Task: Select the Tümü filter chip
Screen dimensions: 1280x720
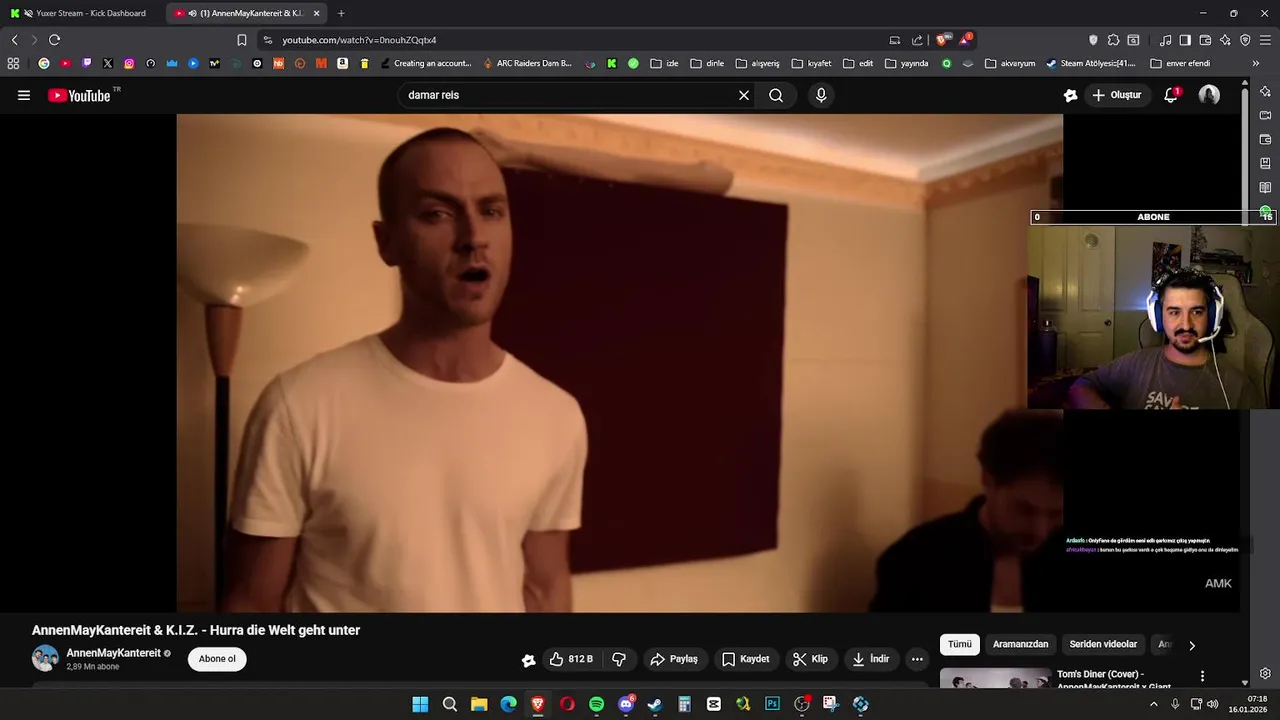Action: 960,645
